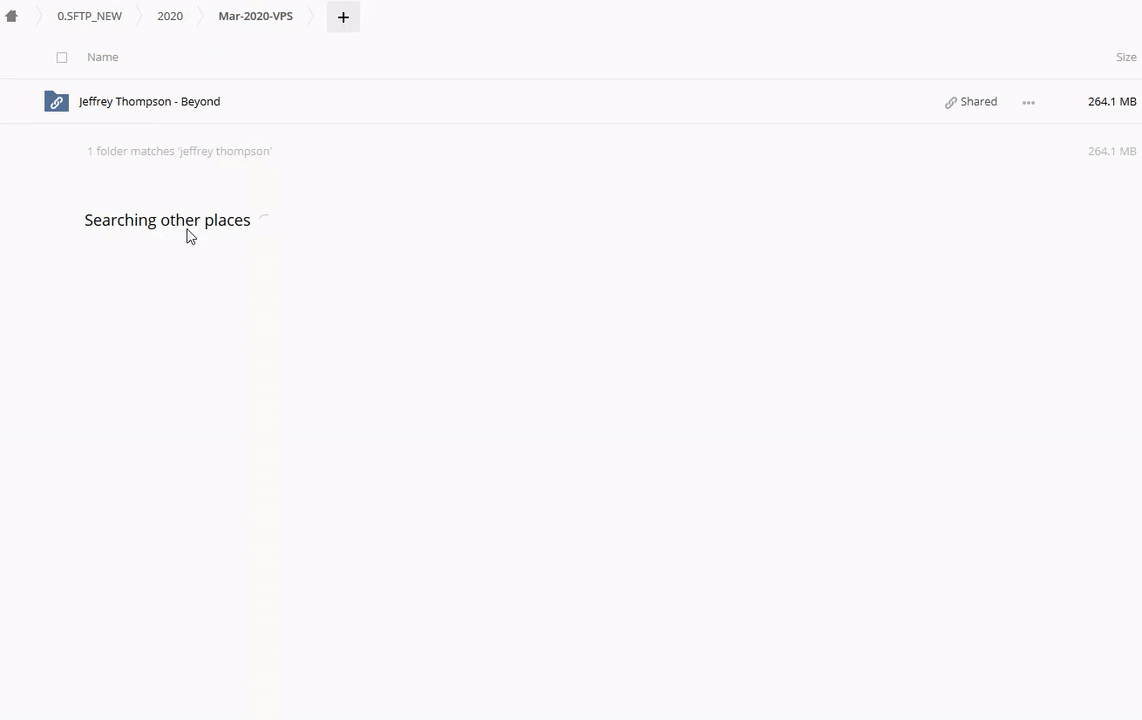Click the chevron after Mar-2020-VPS breadcrumb
This screenshot has width=1142, height=720.
[x=310, y=16]
